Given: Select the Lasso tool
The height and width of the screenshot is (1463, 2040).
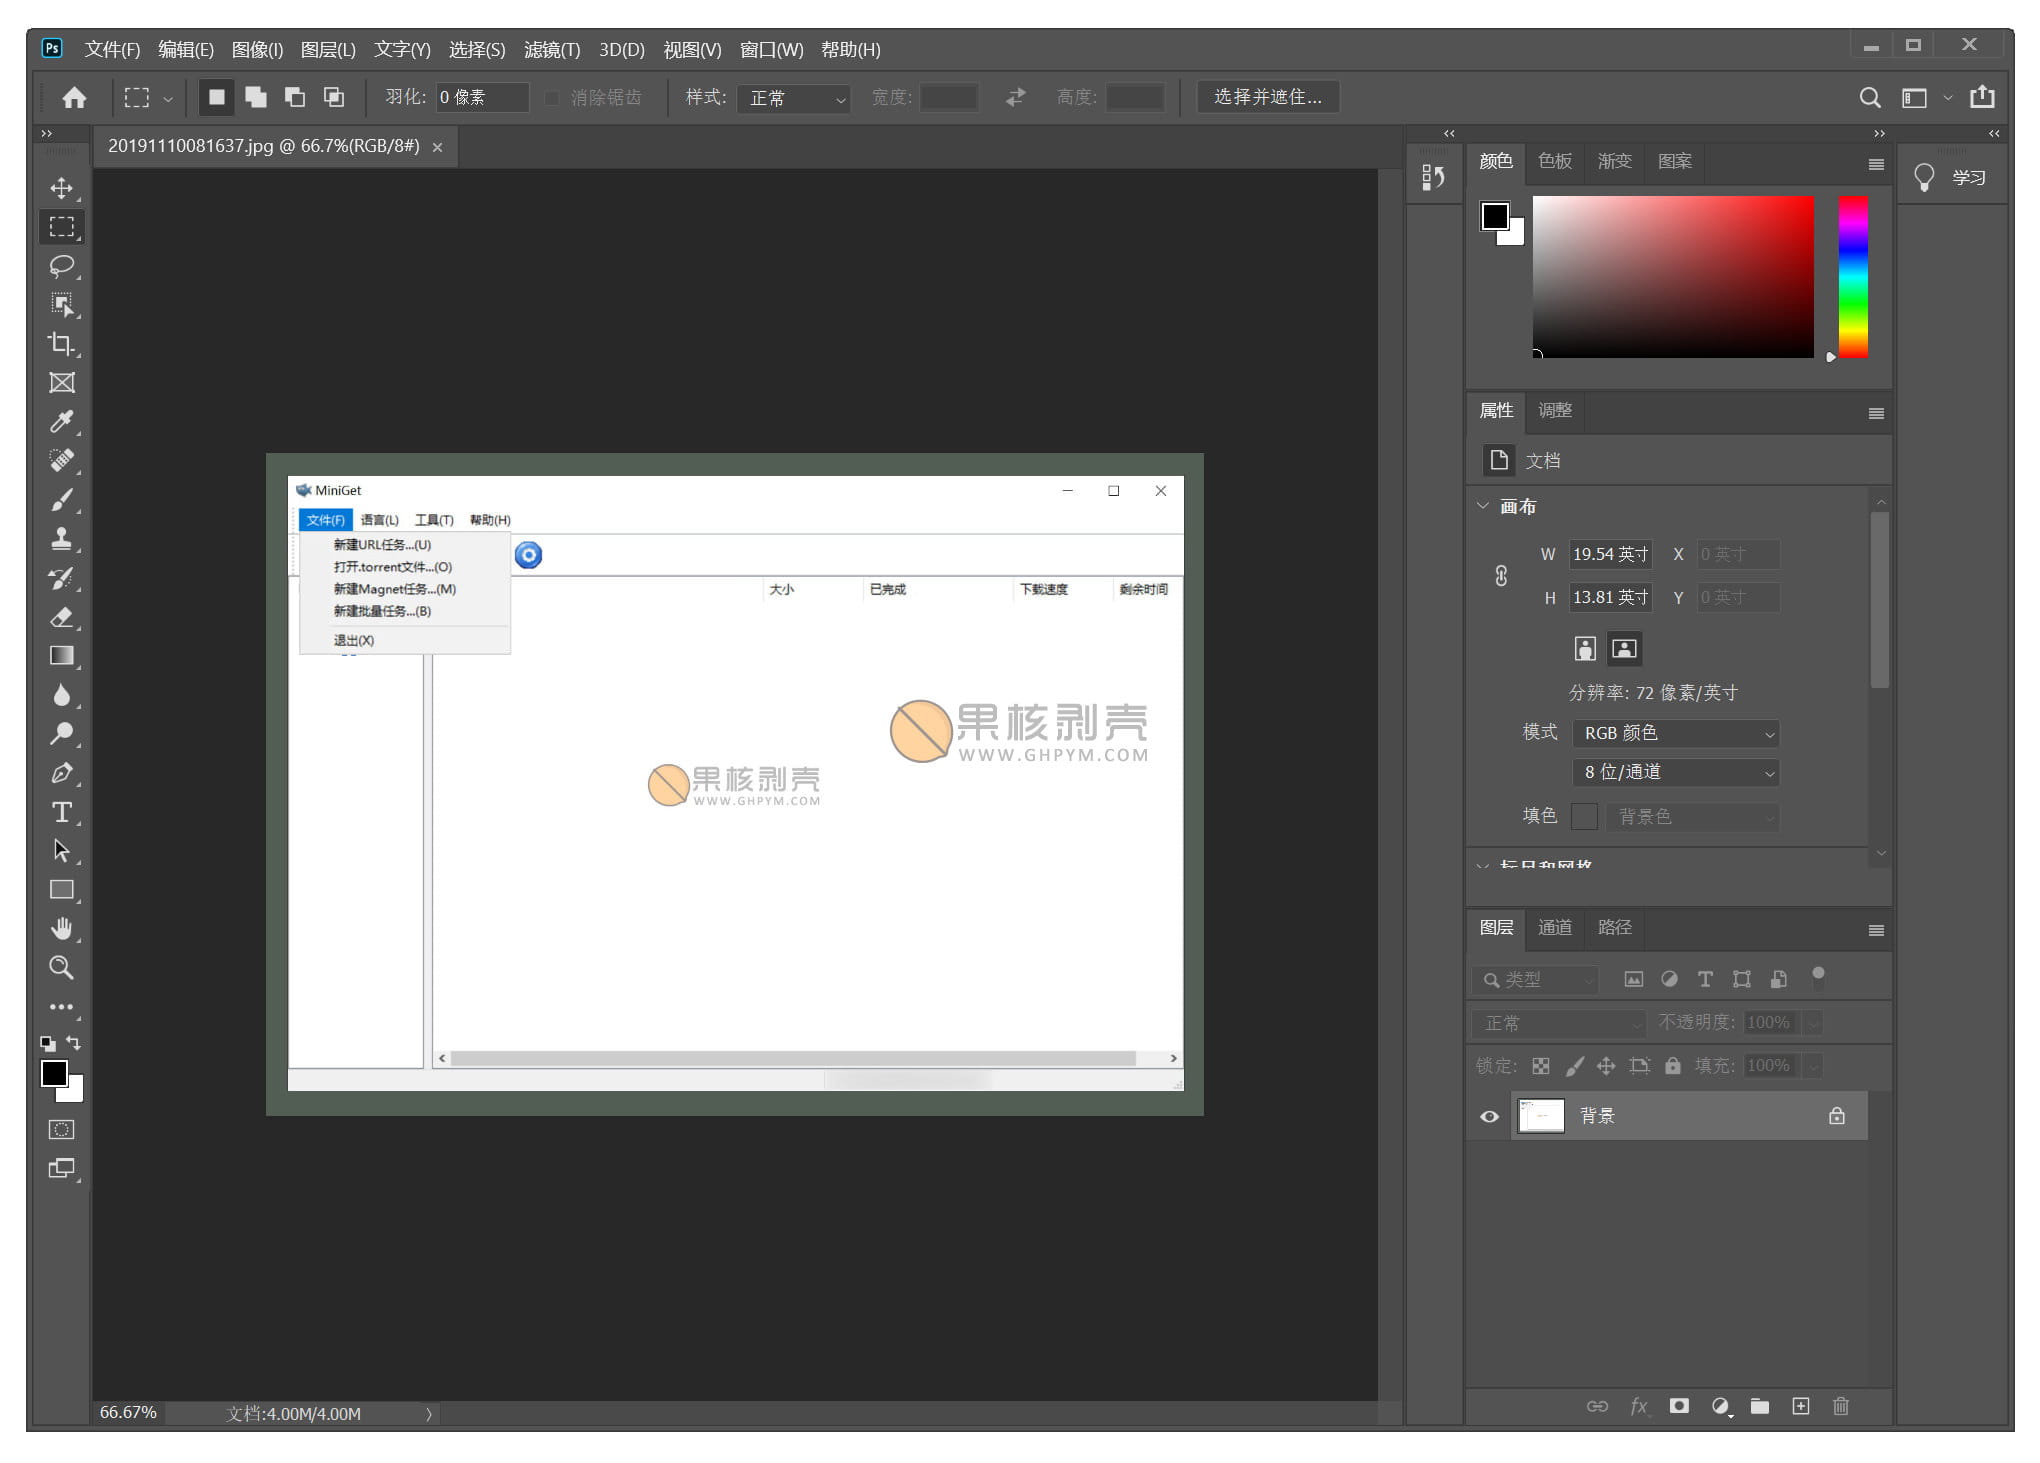Looking at the screenshot, I should point(61,266).
